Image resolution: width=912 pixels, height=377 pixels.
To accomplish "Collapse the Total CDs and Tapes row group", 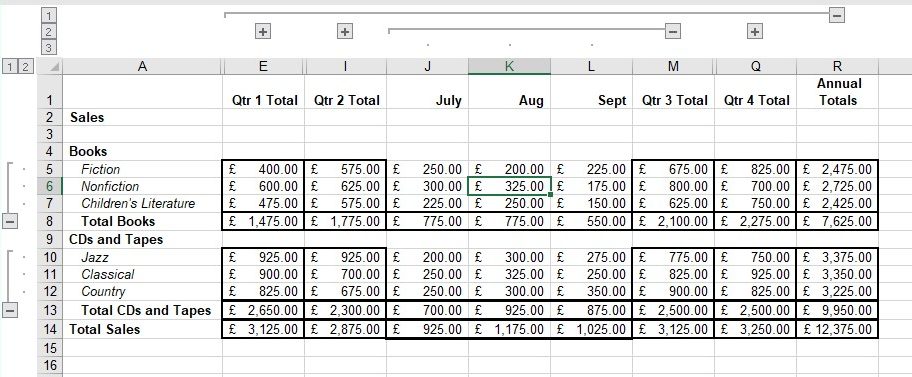I will click(x=10, y=310).
